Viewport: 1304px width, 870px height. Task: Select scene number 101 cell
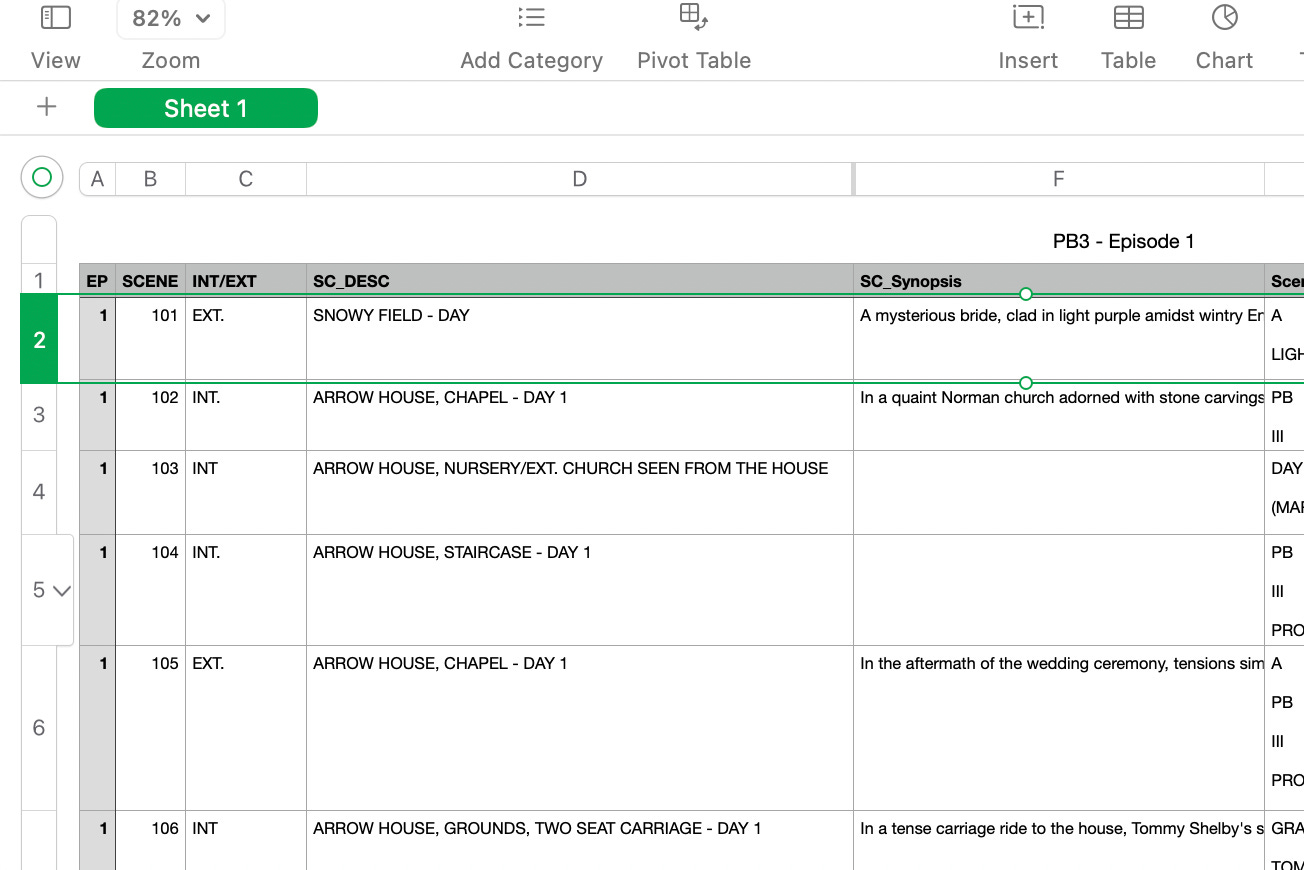pyautogui.click(x=150, y=340)
